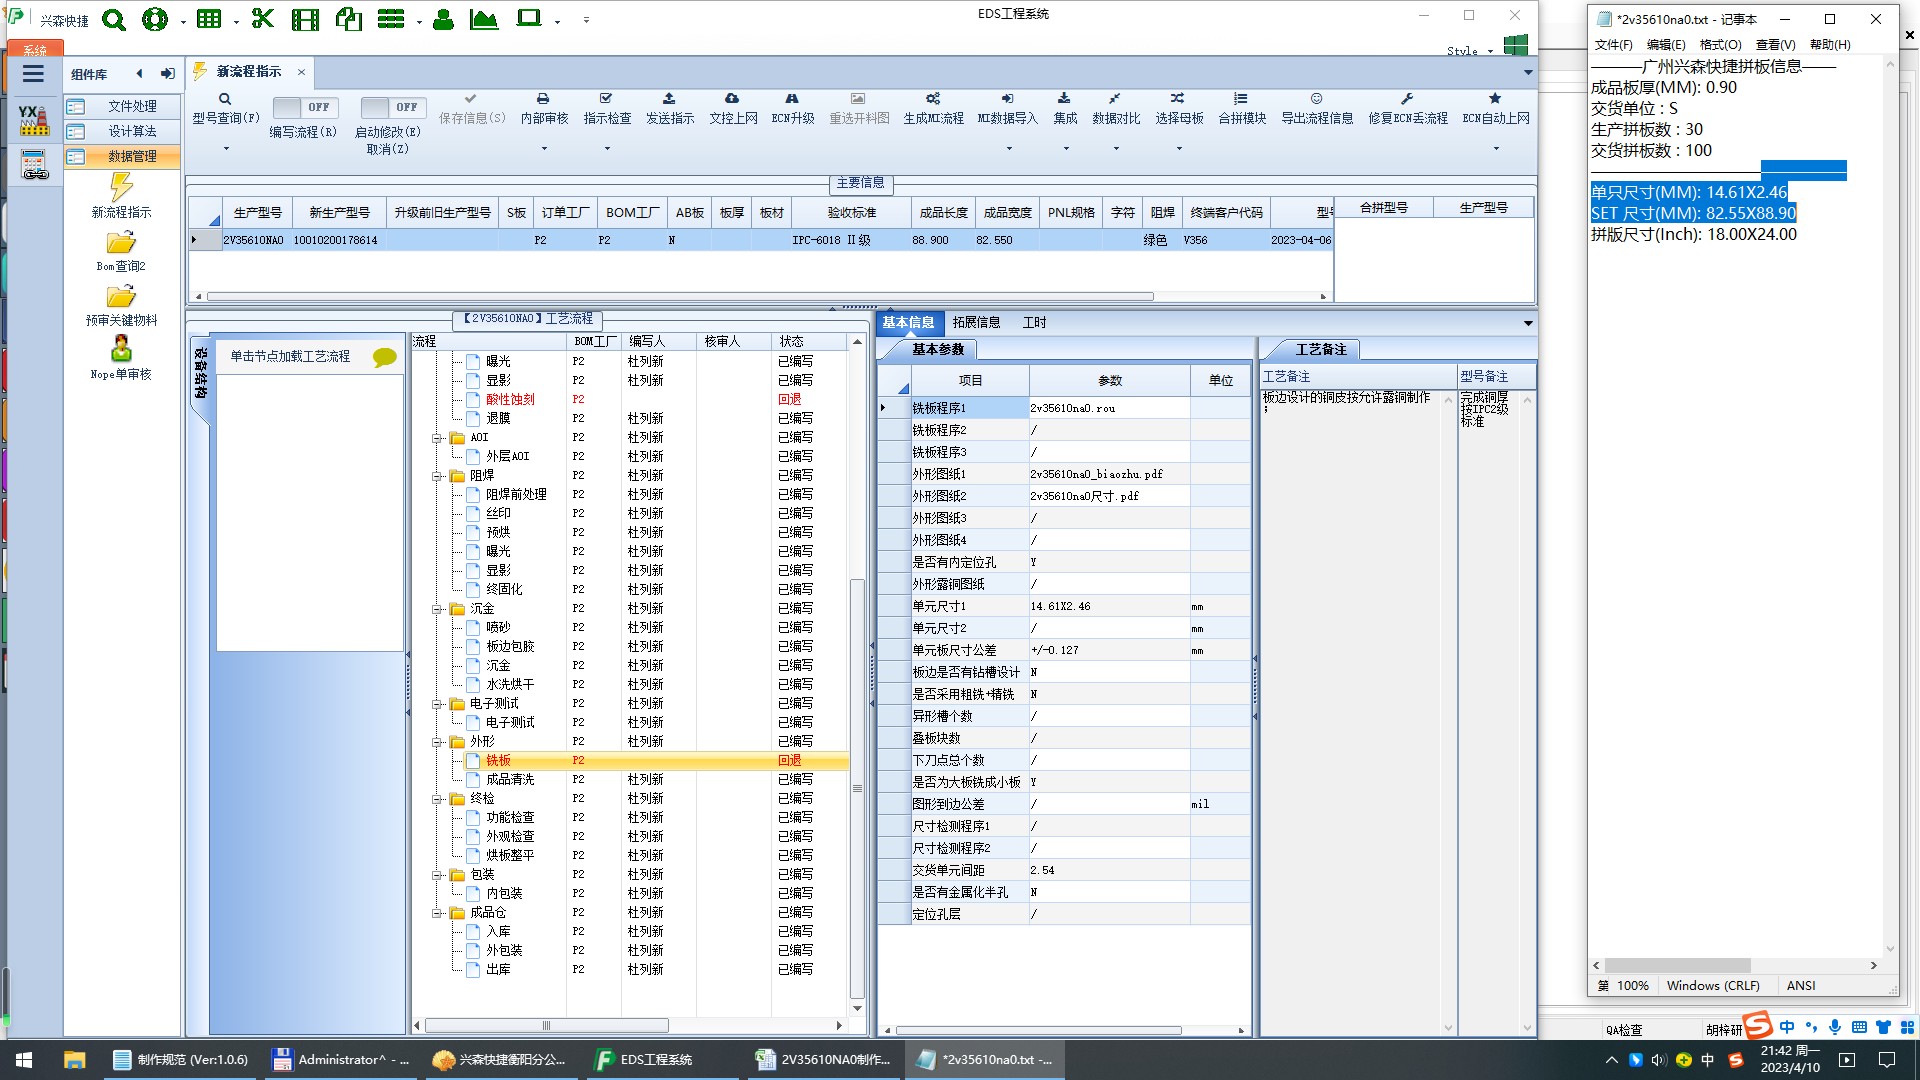Collapse the AOI tree folder

coord(437,438)
